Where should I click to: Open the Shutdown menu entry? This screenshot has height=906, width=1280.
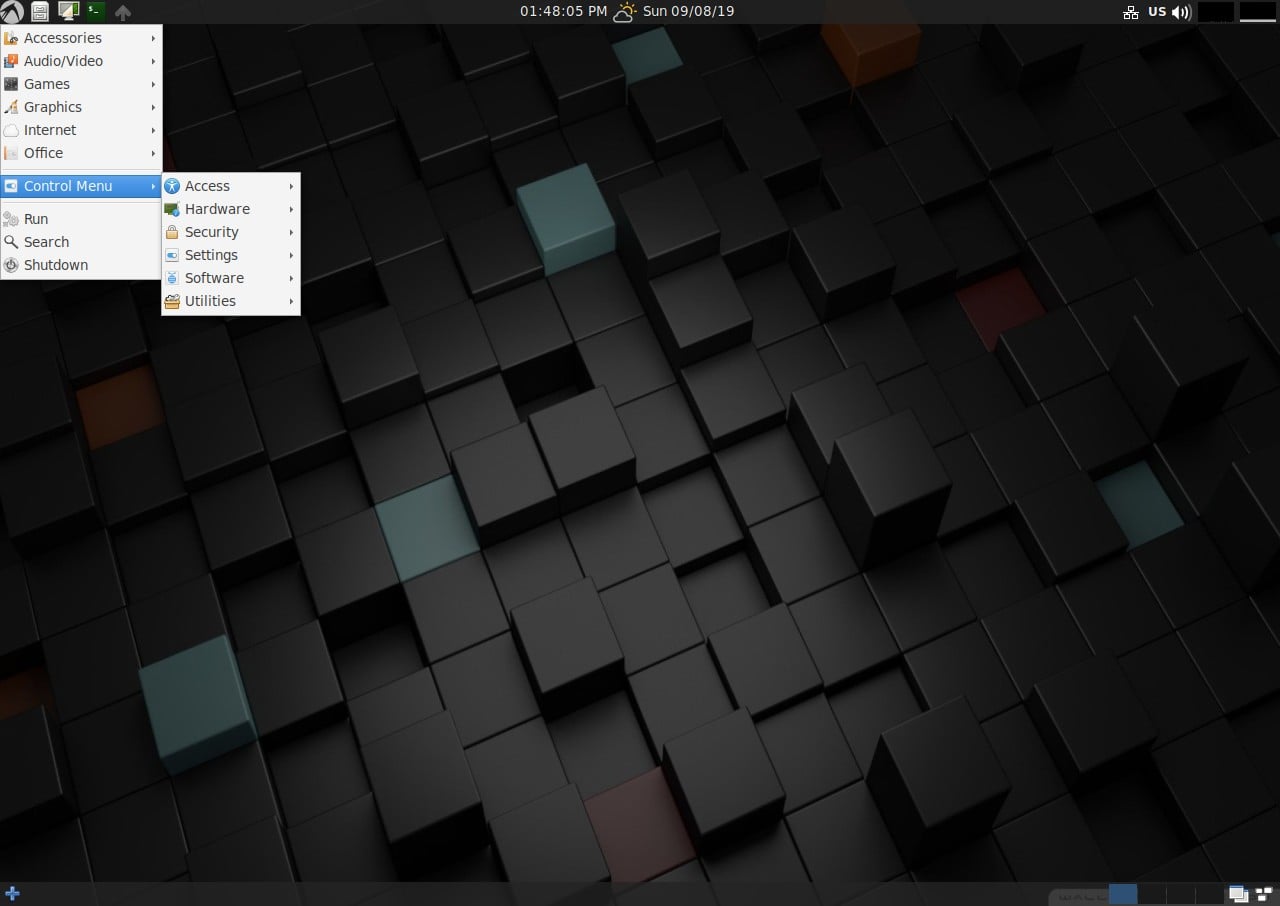click(x=55, y=264)
